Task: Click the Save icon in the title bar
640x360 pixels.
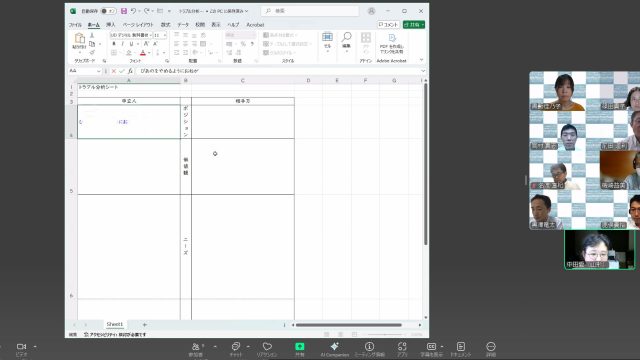Action: tap(124, 11)
